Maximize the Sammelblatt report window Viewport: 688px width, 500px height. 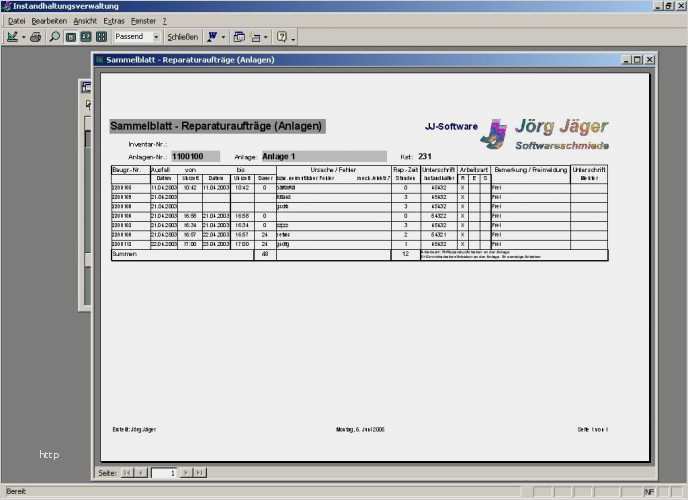coord(637,60)
